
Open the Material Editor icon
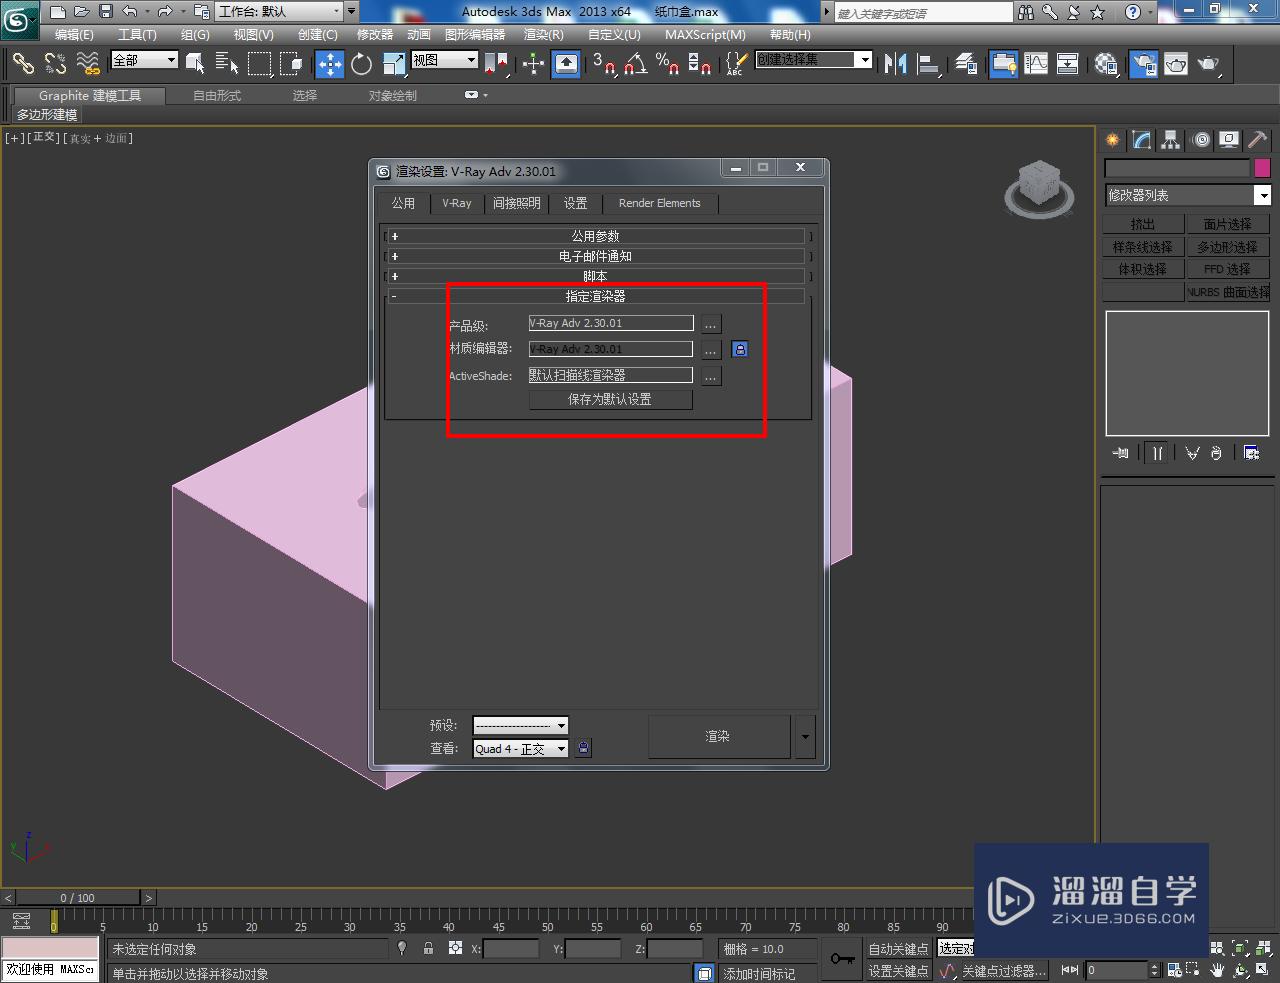[1106, 64]
